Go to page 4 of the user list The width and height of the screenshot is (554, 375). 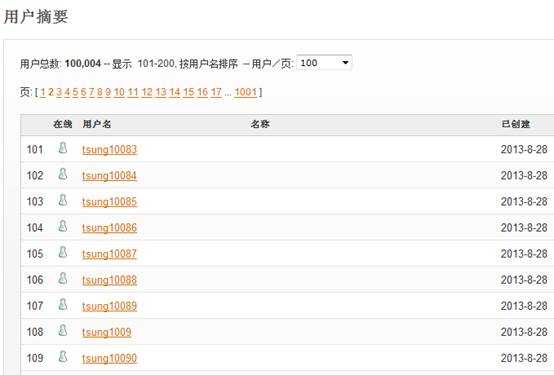tap(67, 92)
